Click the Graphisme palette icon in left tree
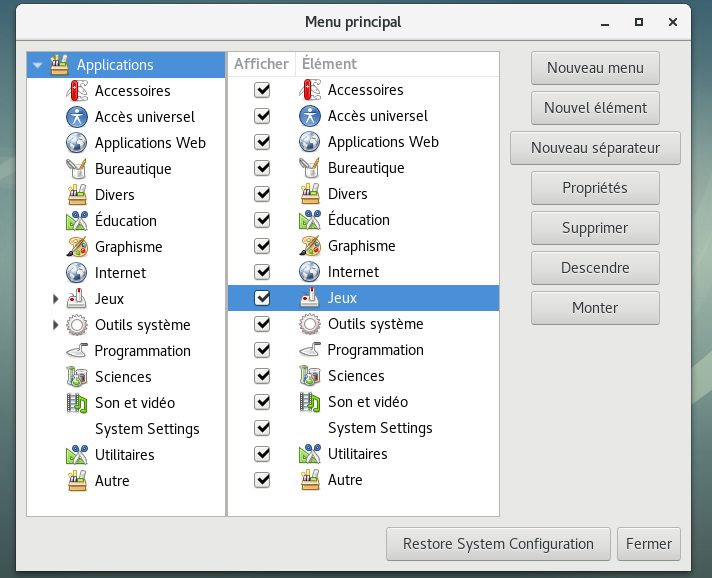The image size is (712, 578). click(x=77, y=247)
